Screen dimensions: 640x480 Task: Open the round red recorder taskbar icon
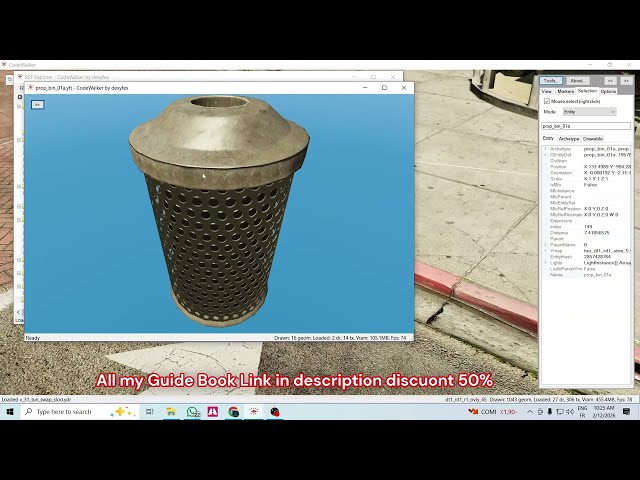(x=275, y=412)
